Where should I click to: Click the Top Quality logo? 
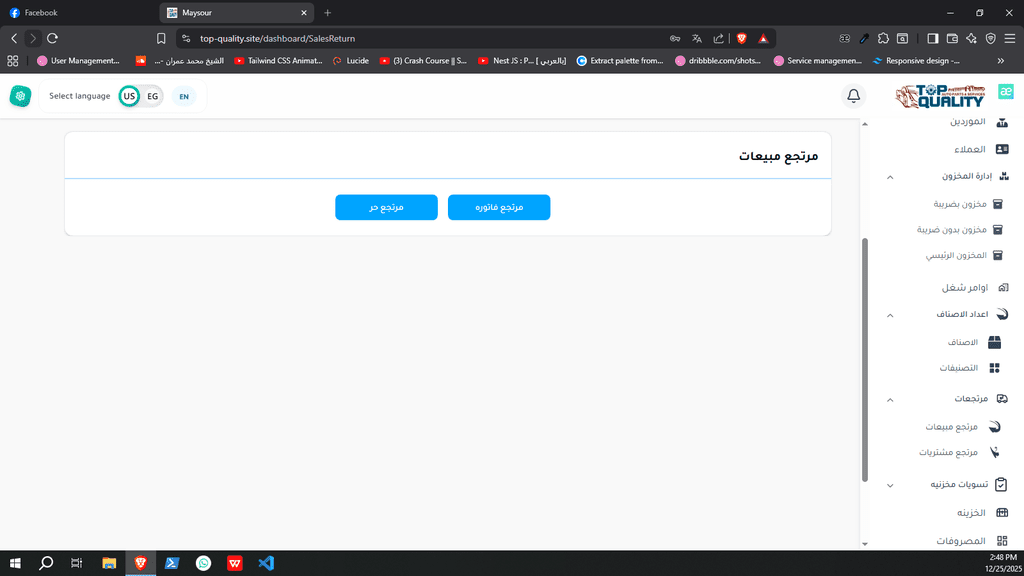(940, 97)
